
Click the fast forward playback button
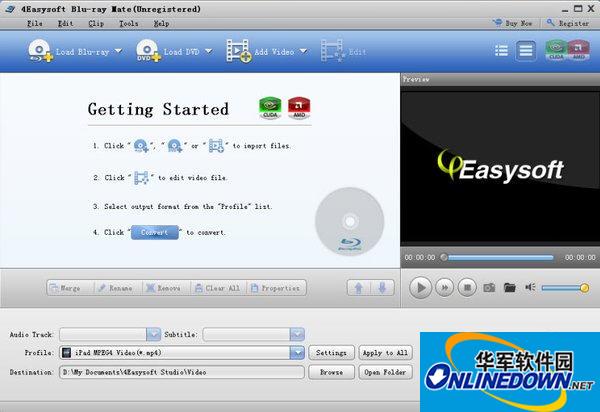coord(445,287)
